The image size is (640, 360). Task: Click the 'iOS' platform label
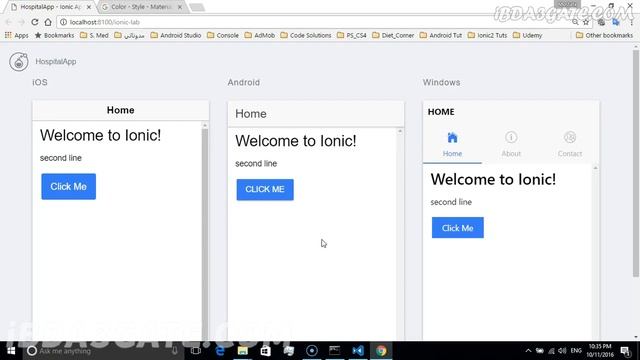[x=40, y=82]
